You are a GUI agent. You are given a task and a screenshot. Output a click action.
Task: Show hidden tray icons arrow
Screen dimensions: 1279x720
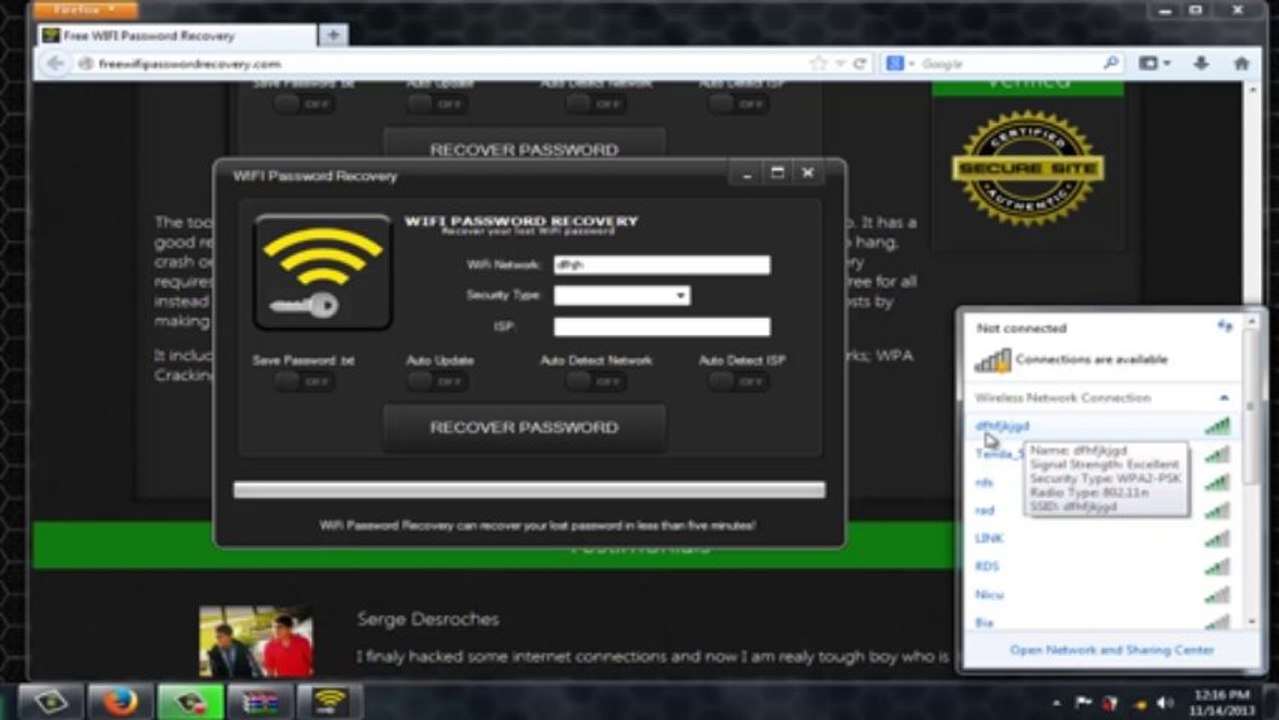pos(1056,702)
